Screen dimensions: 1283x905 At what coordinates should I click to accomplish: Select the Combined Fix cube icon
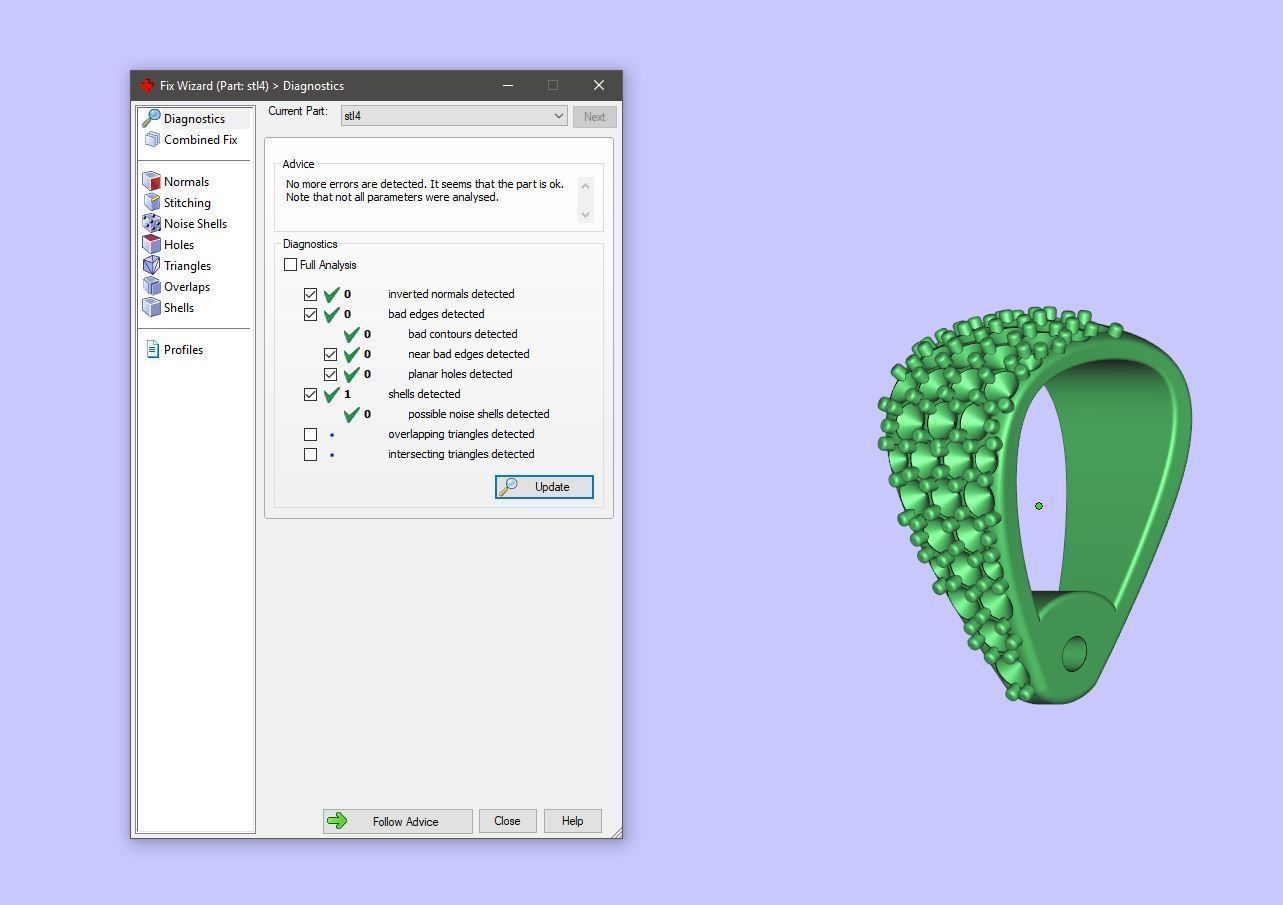pyautogui.click(x=152, y=140)
